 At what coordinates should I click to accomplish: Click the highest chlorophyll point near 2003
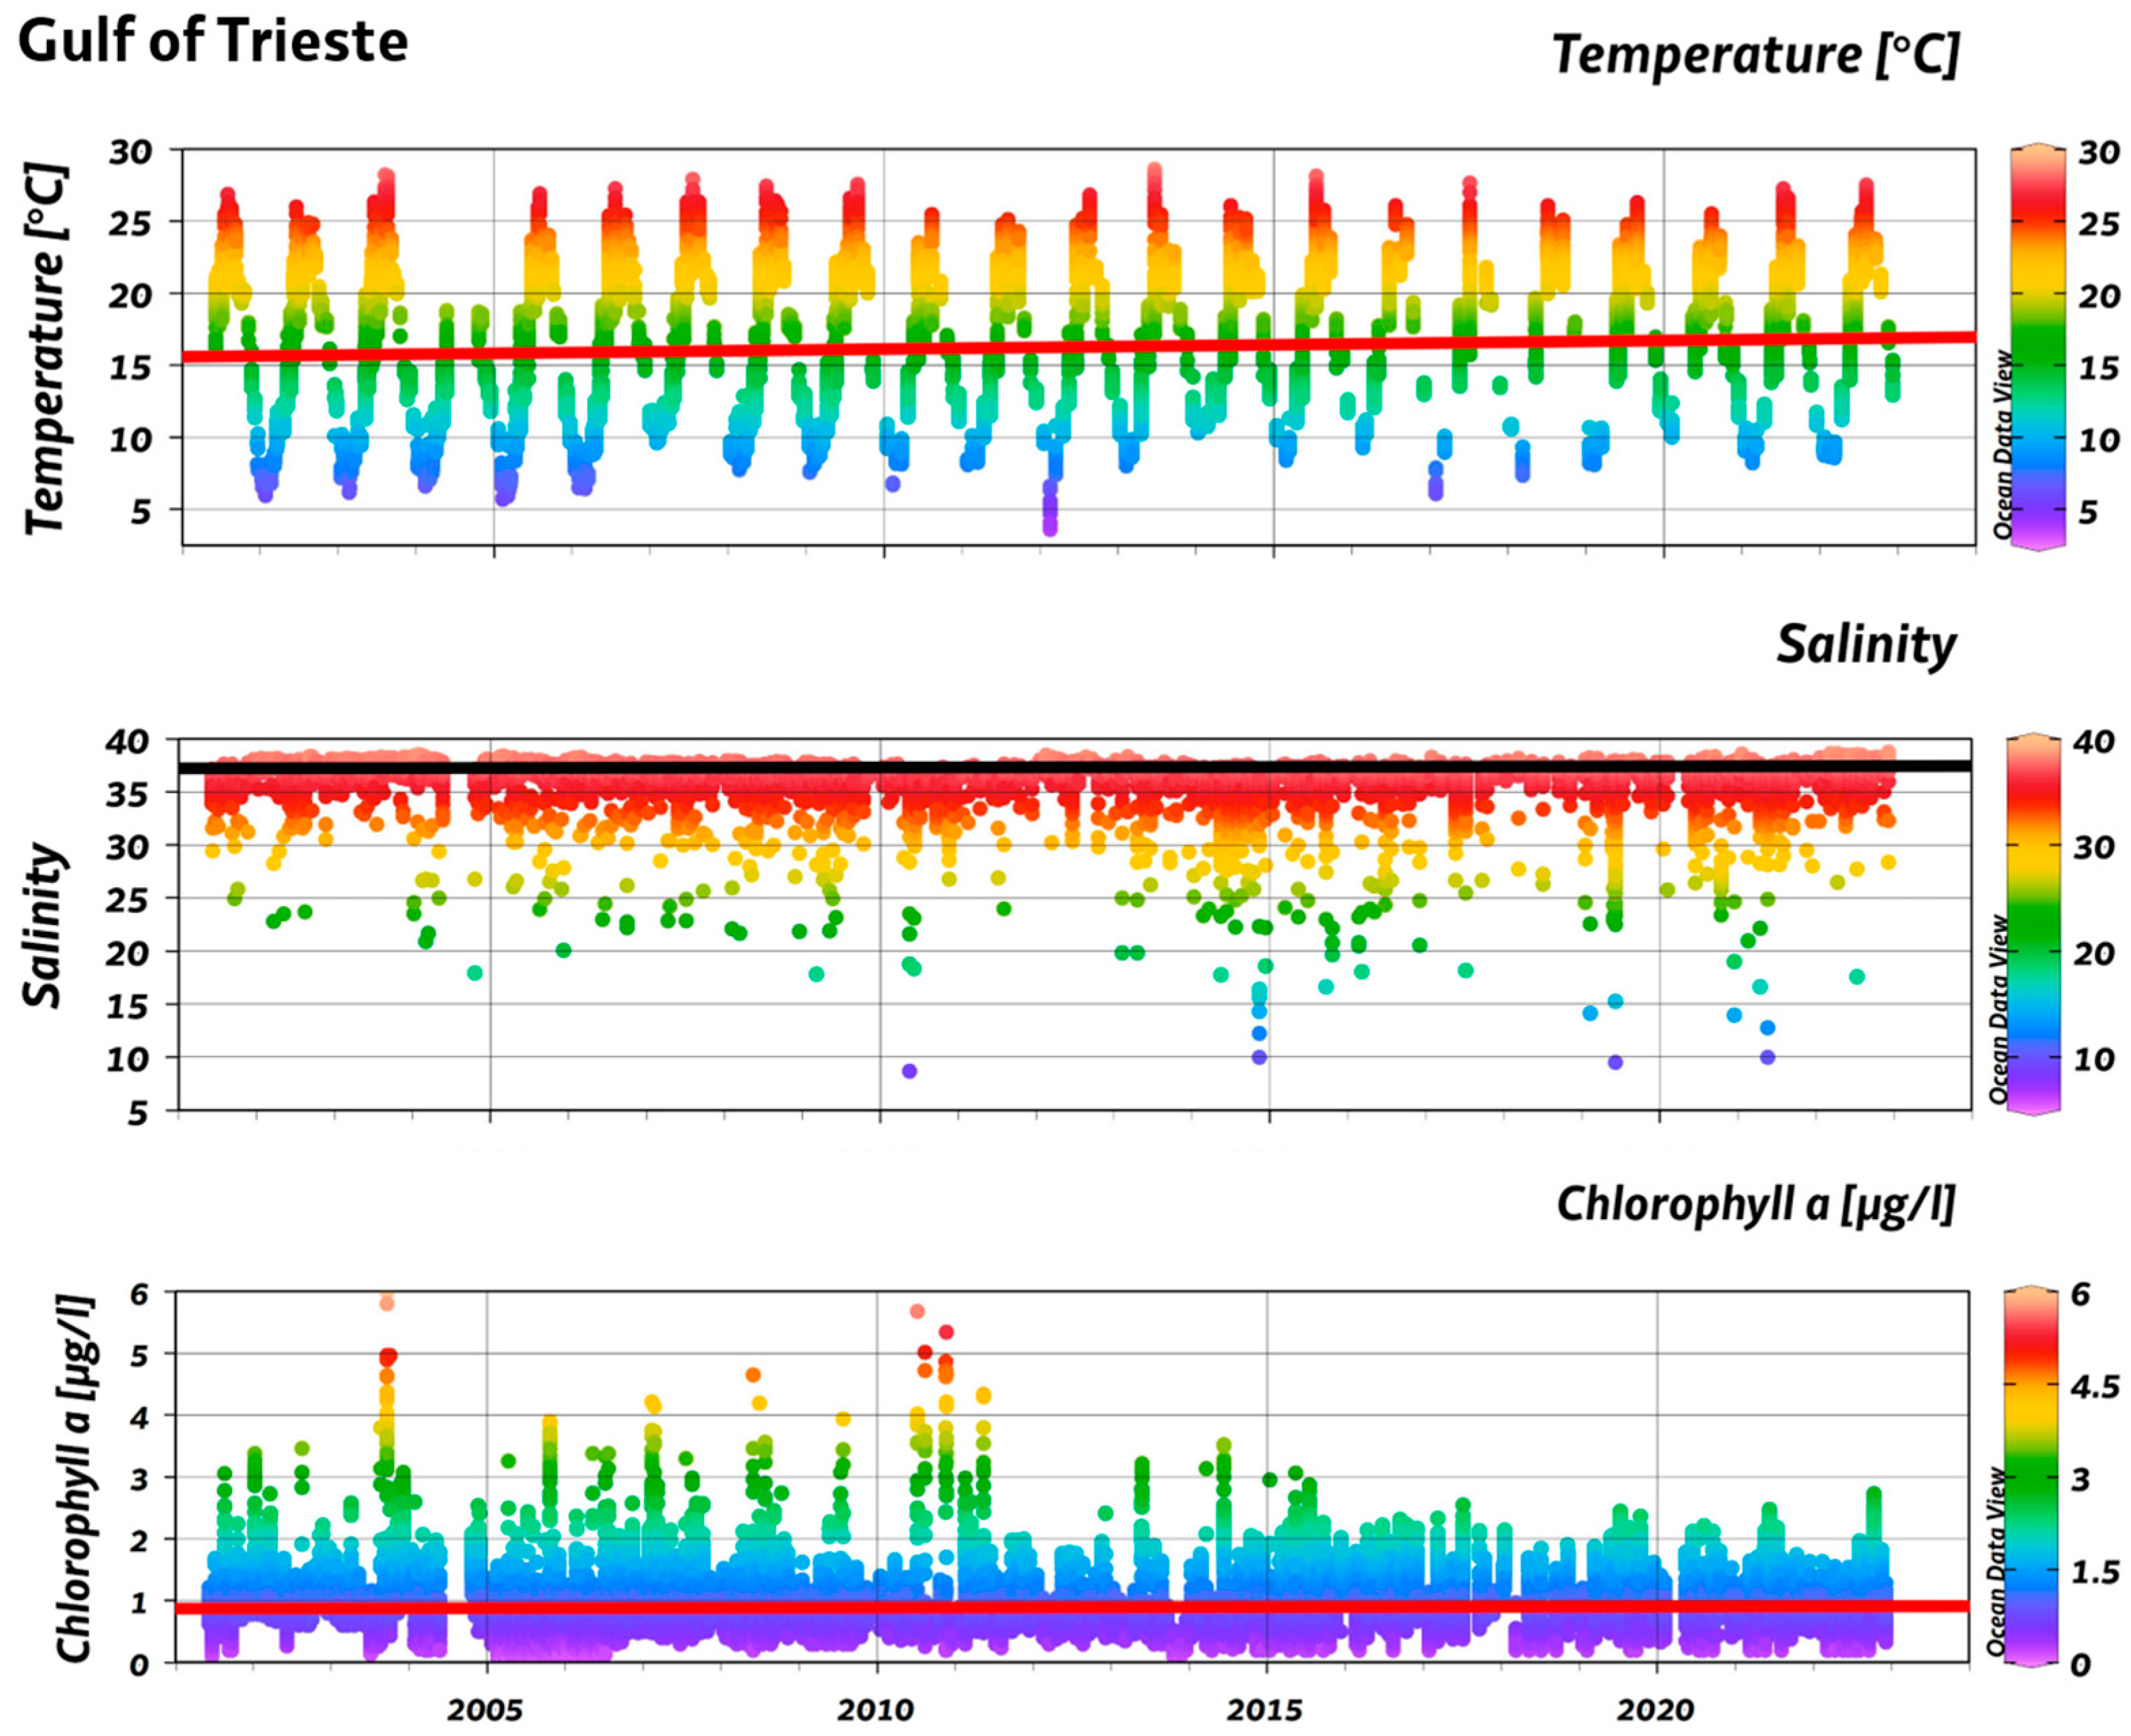[387, 1302]
